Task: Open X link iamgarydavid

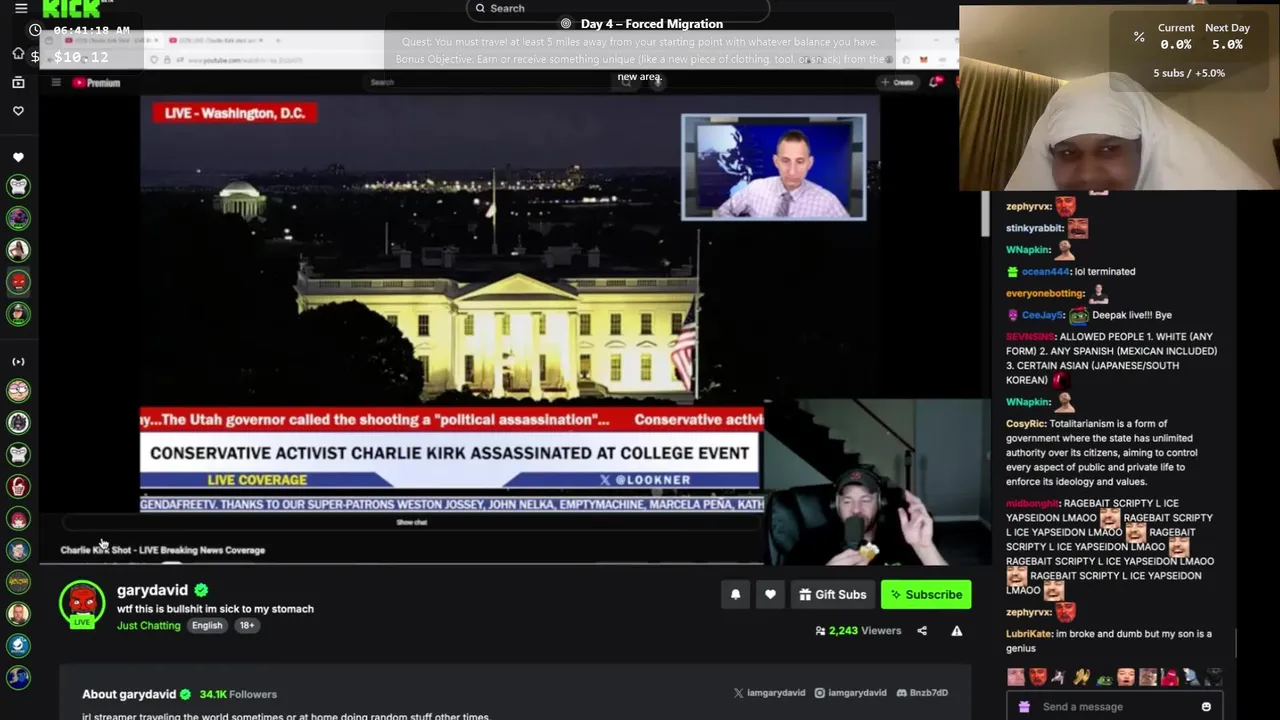Action: click(x=769, y=693)
